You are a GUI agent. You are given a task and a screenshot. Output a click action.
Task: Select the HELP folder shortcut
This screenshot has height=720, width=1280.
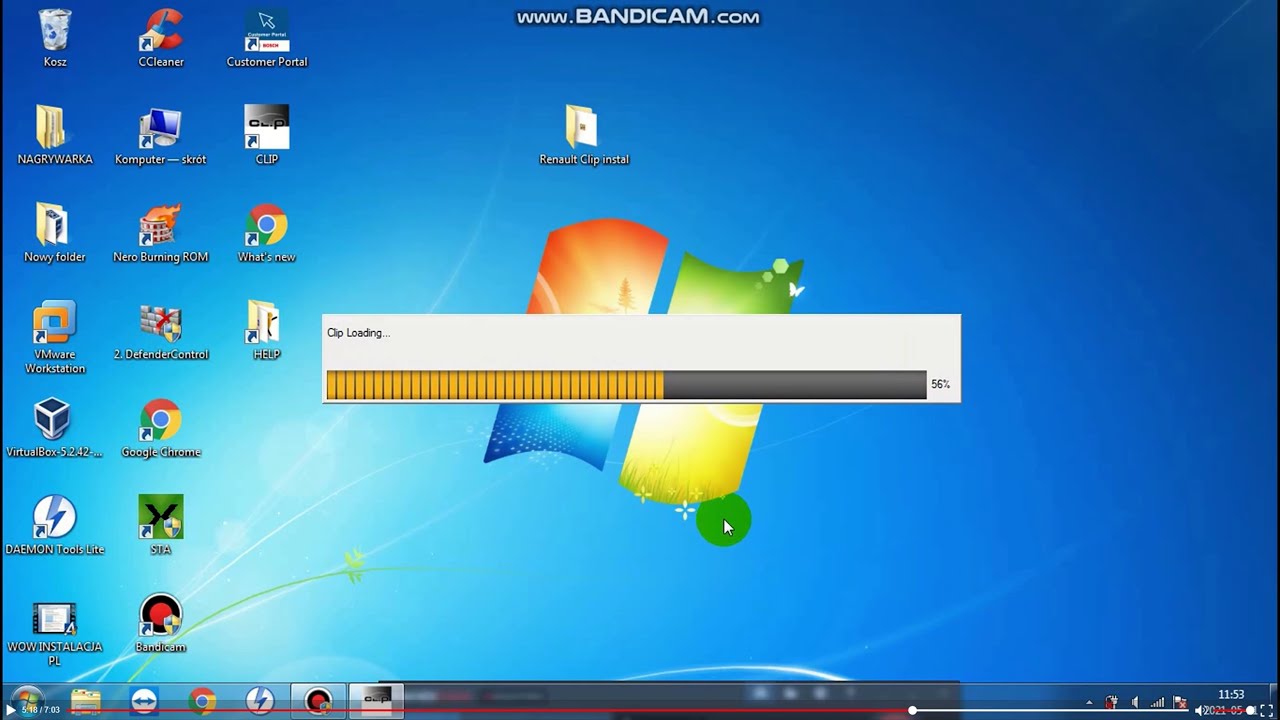pos(267,331)
